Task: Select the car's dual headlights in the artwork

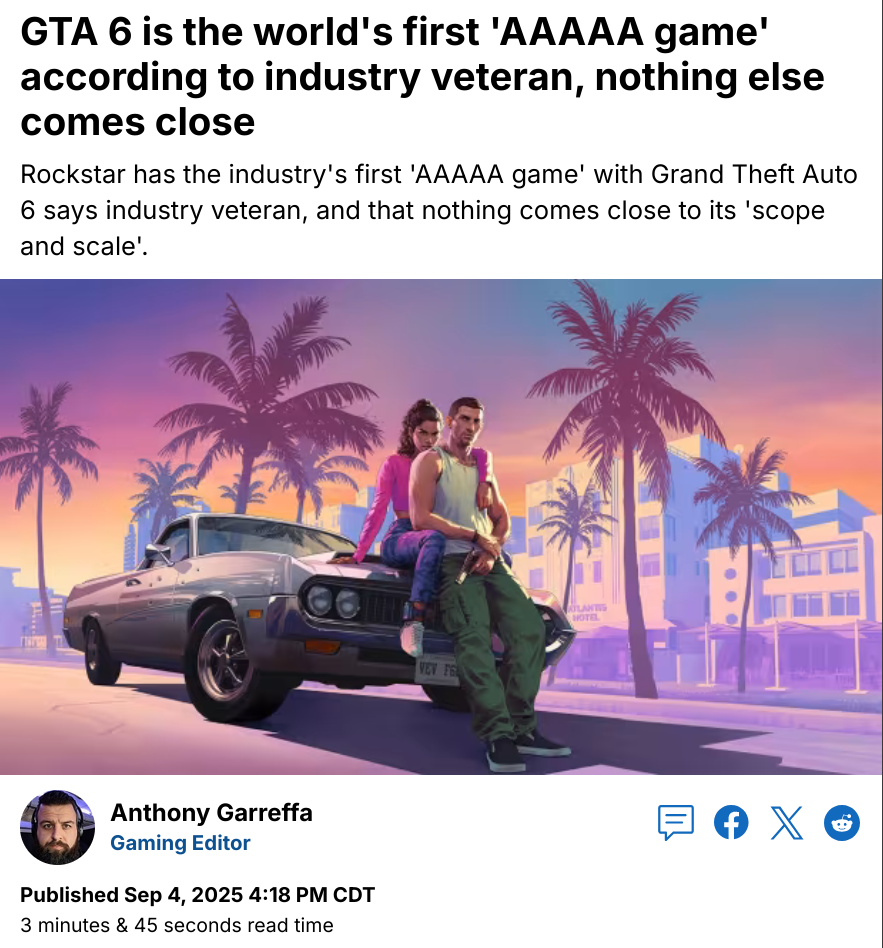Action: 334,602
